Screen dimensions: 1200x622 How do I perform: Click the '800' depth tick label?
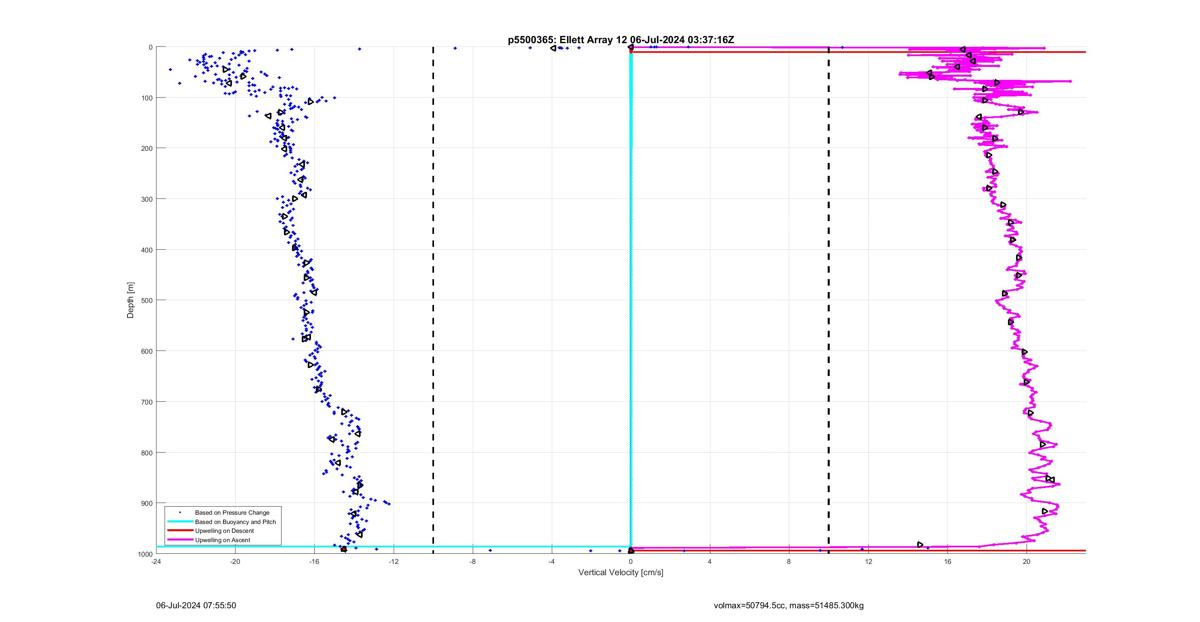coord(145,453)
